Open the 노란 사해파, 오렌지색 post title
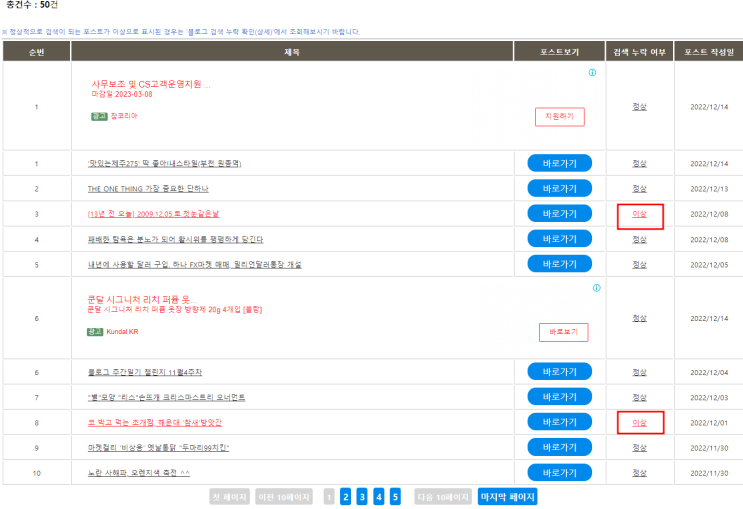 point(138,473)
